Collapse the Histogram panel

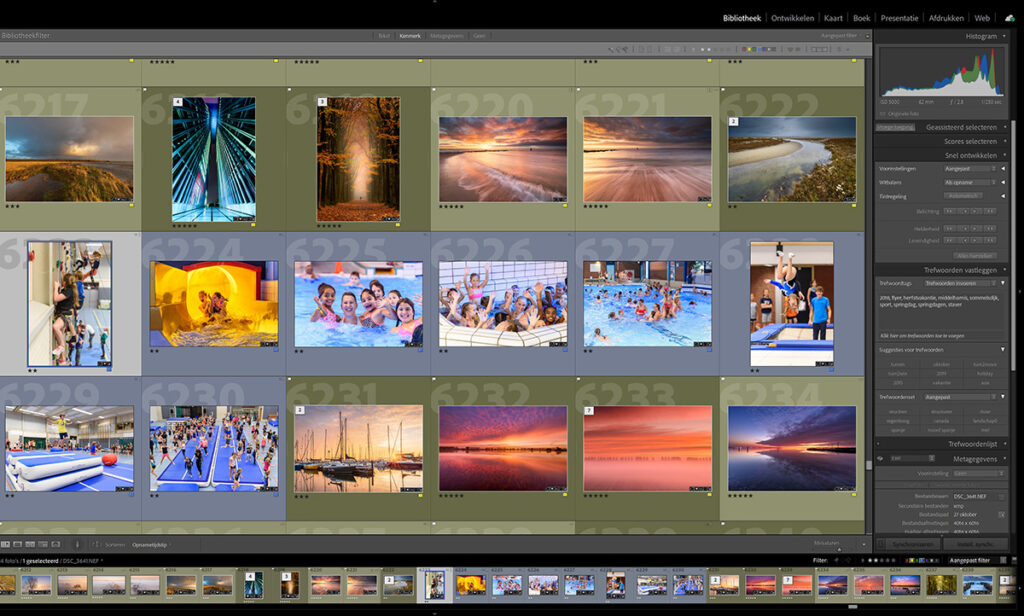point(1004,36)
